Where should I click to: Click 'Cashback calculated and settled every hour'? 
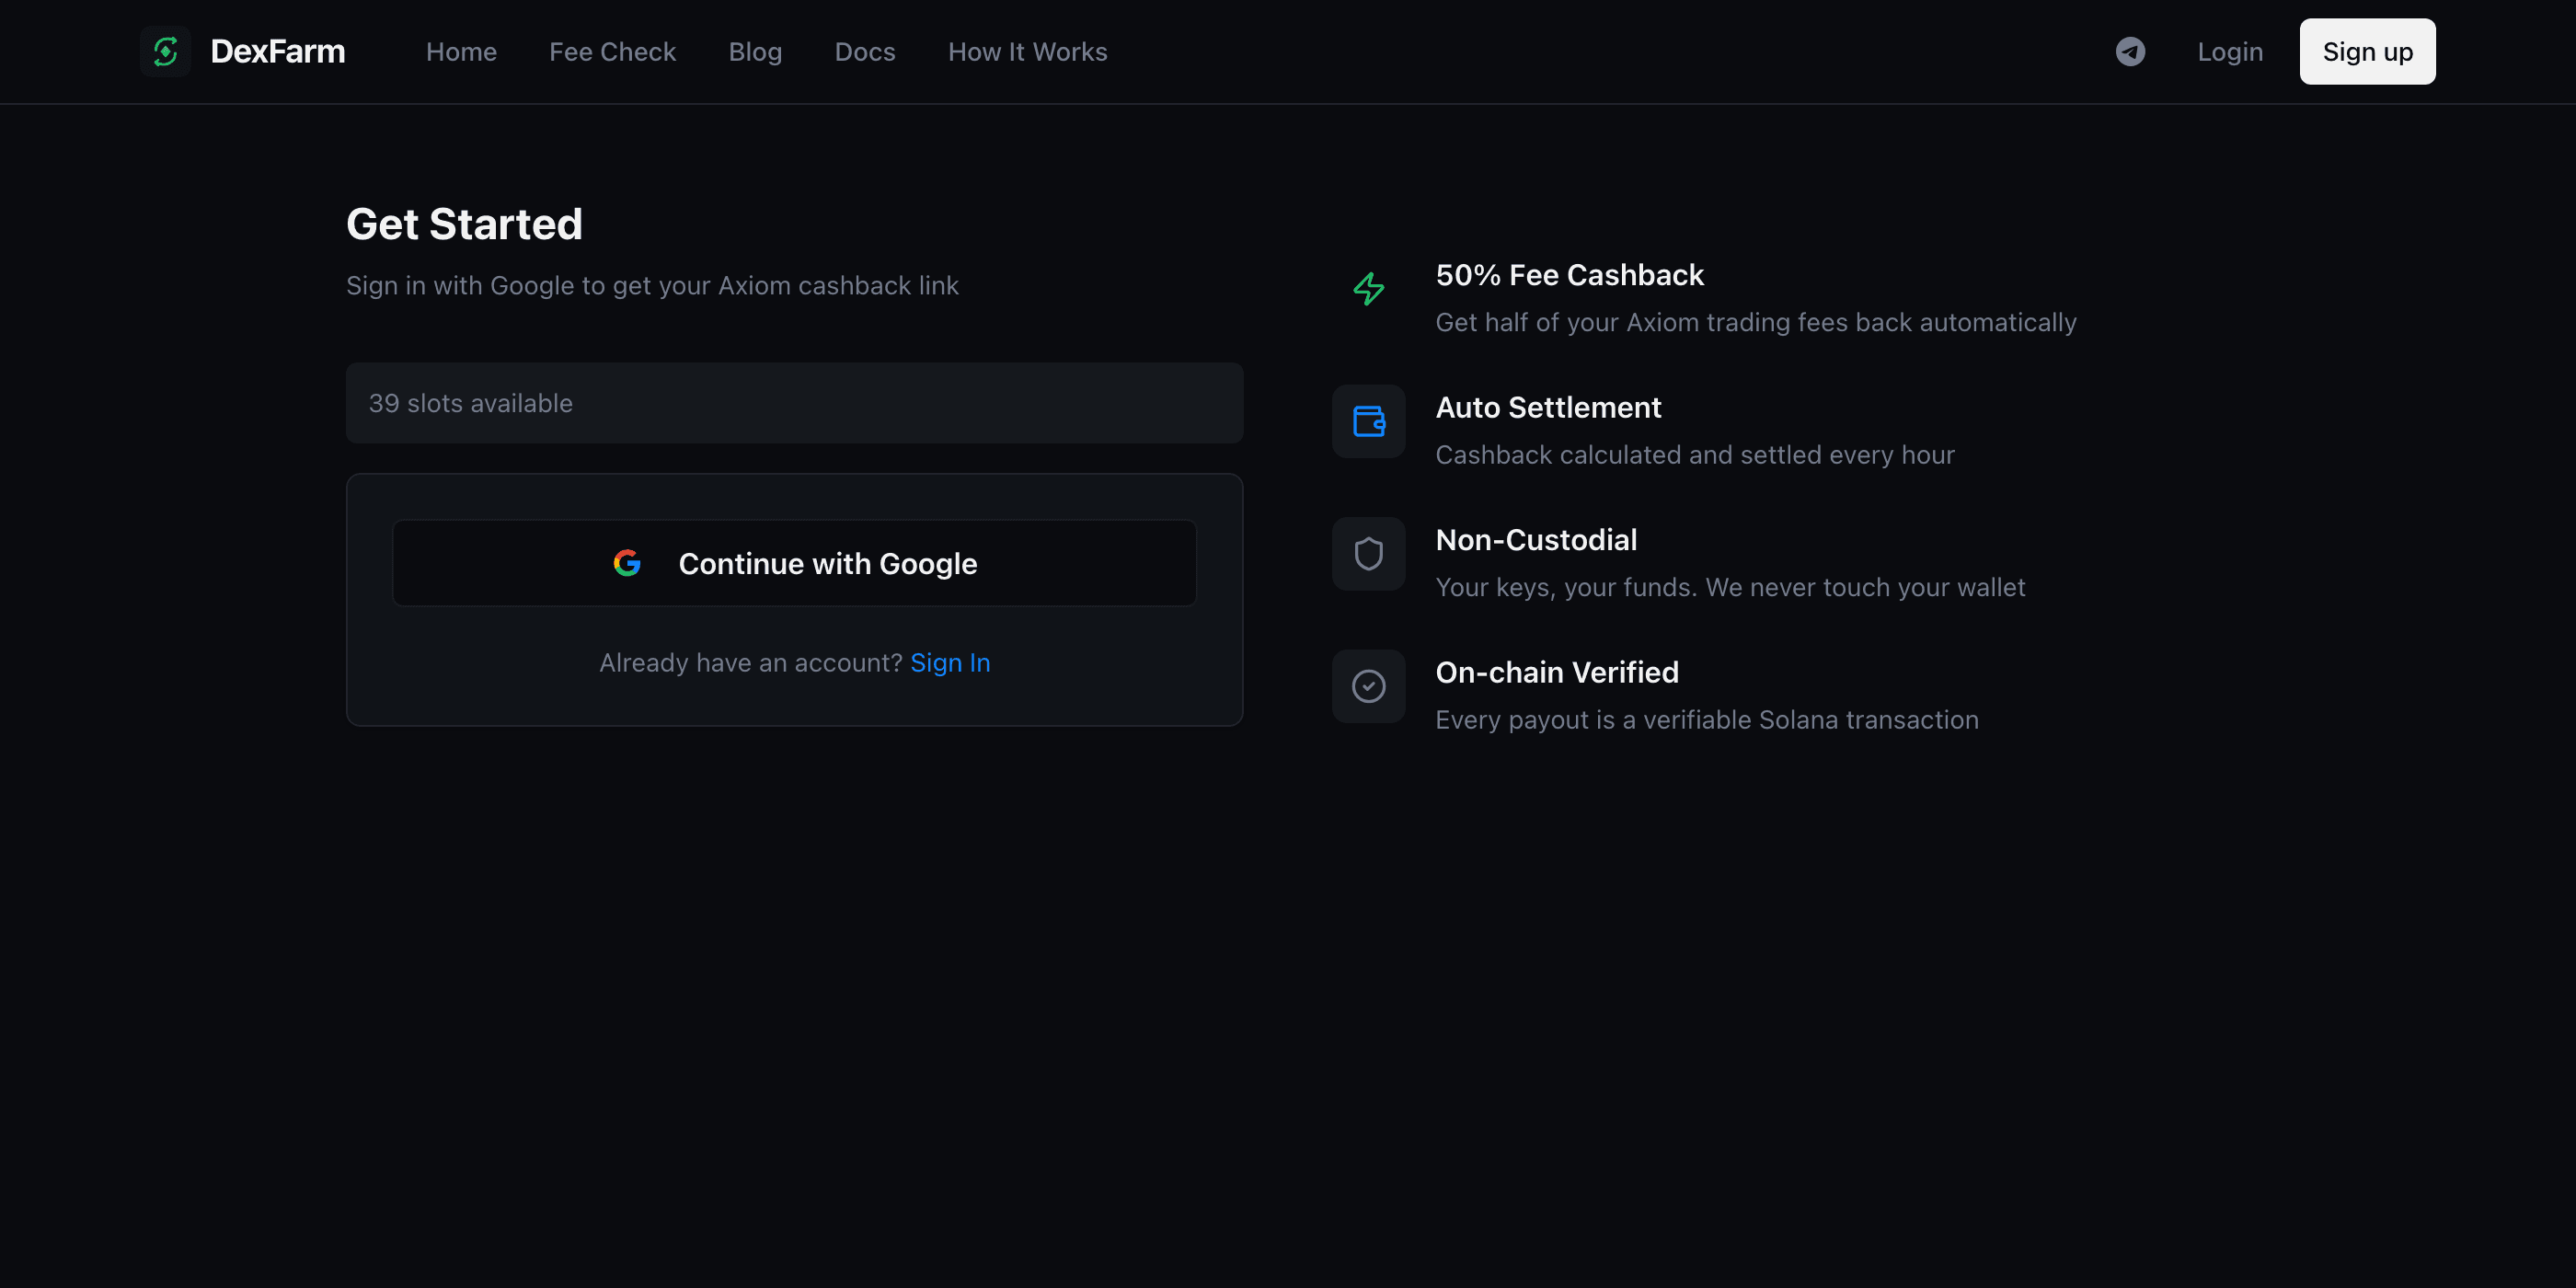1695,455
